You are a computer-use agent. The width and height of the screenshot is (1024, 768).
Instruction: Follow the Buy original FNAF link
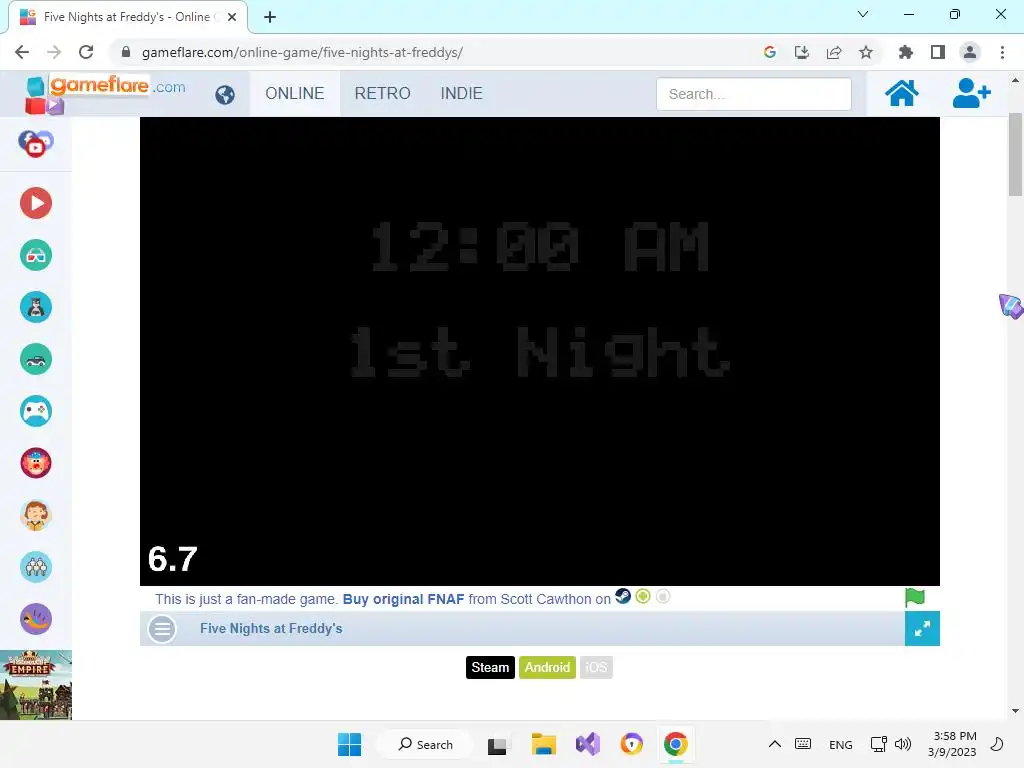(404, 600)
